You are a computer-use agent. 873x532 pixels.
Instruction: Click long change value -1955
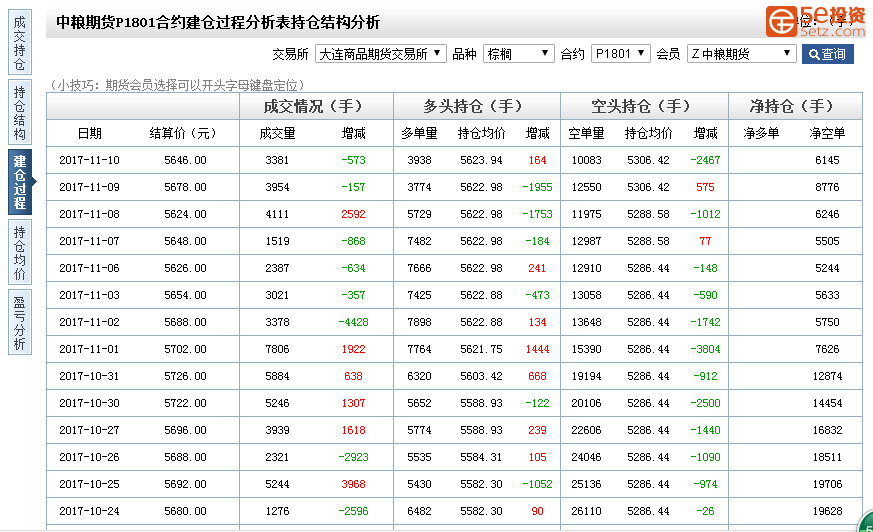point(537,187)
